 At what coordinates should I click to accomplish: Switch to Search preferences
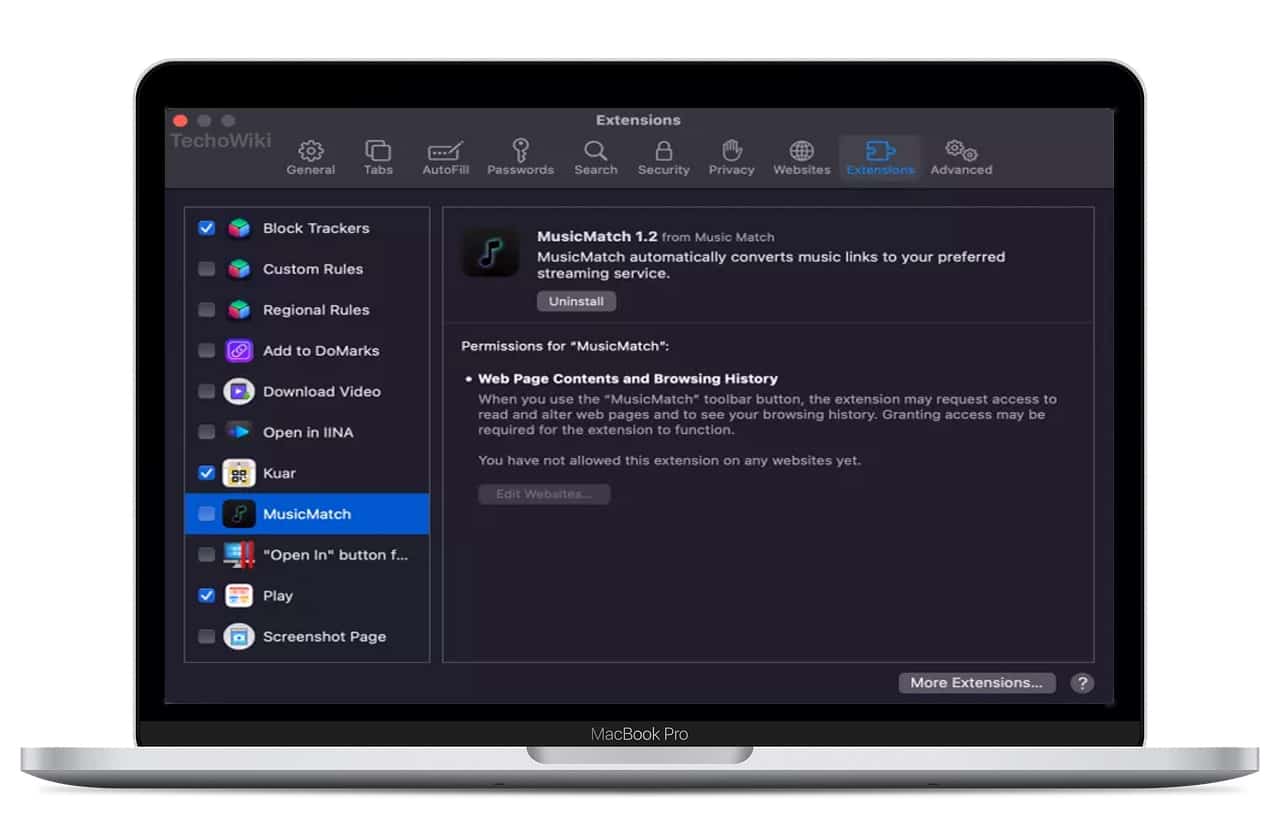pyautogui.click(x=596, y=158)
